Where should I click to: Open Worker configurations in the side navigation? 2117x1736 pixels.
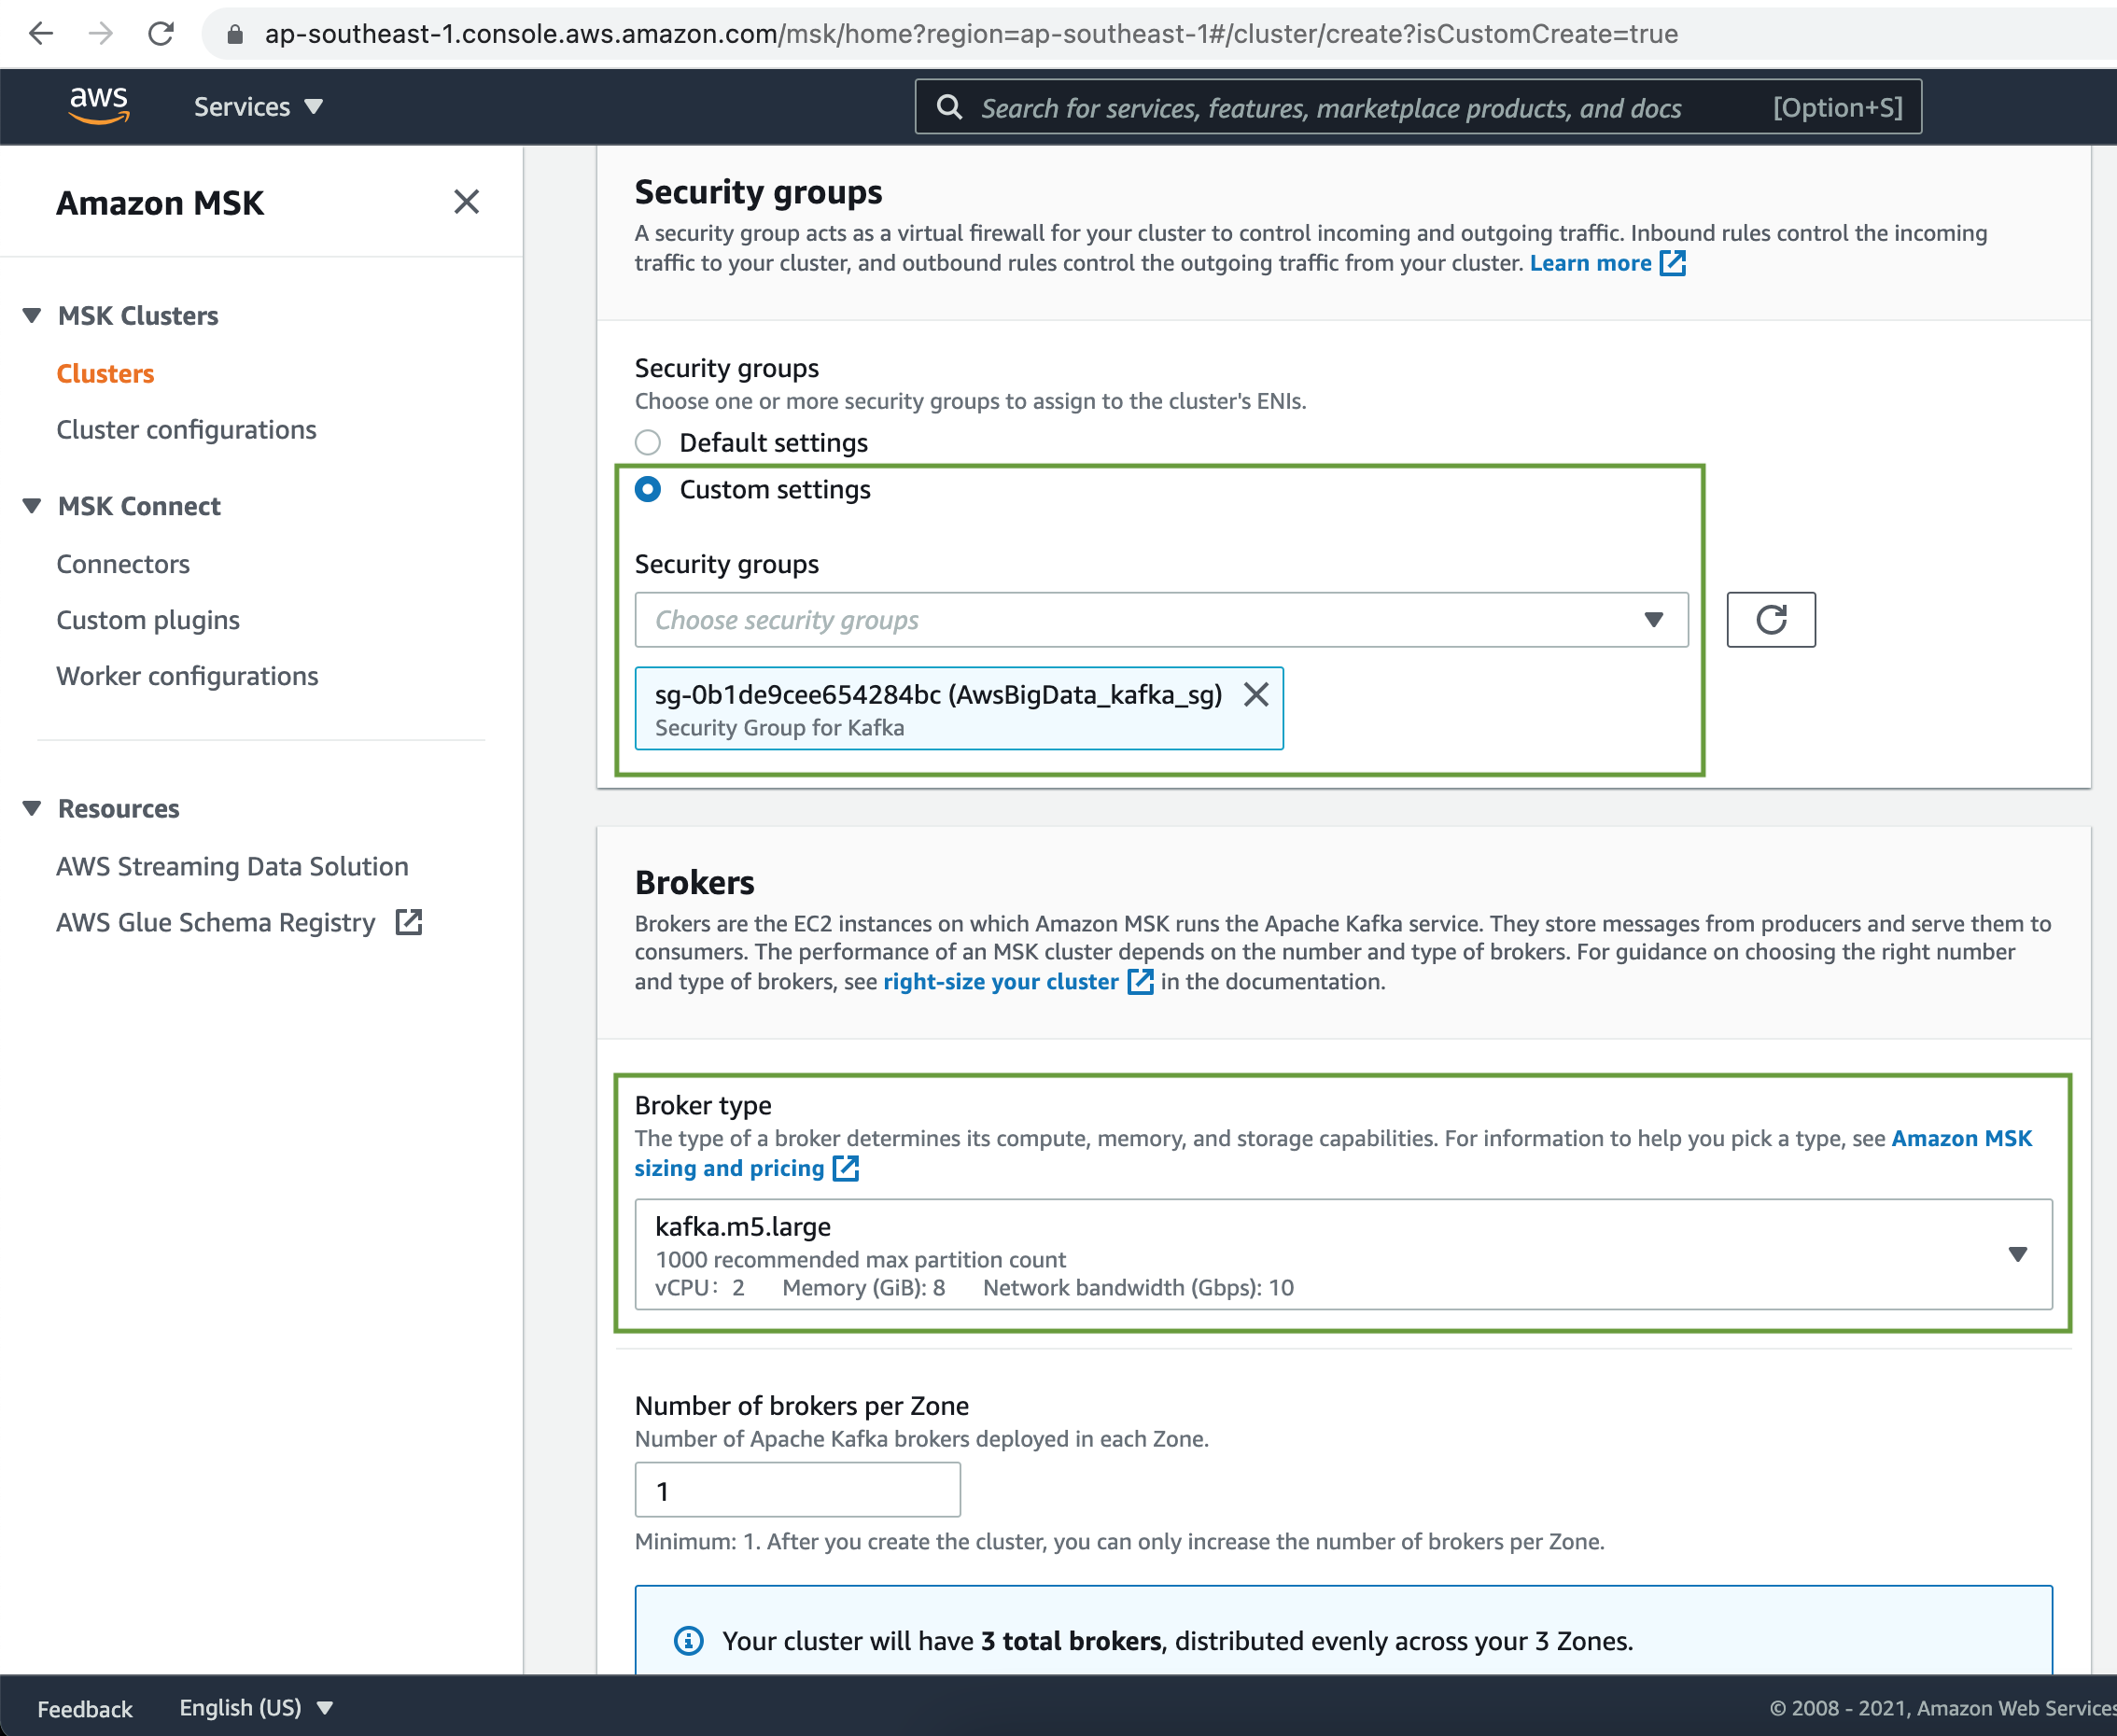click(187, 676)
